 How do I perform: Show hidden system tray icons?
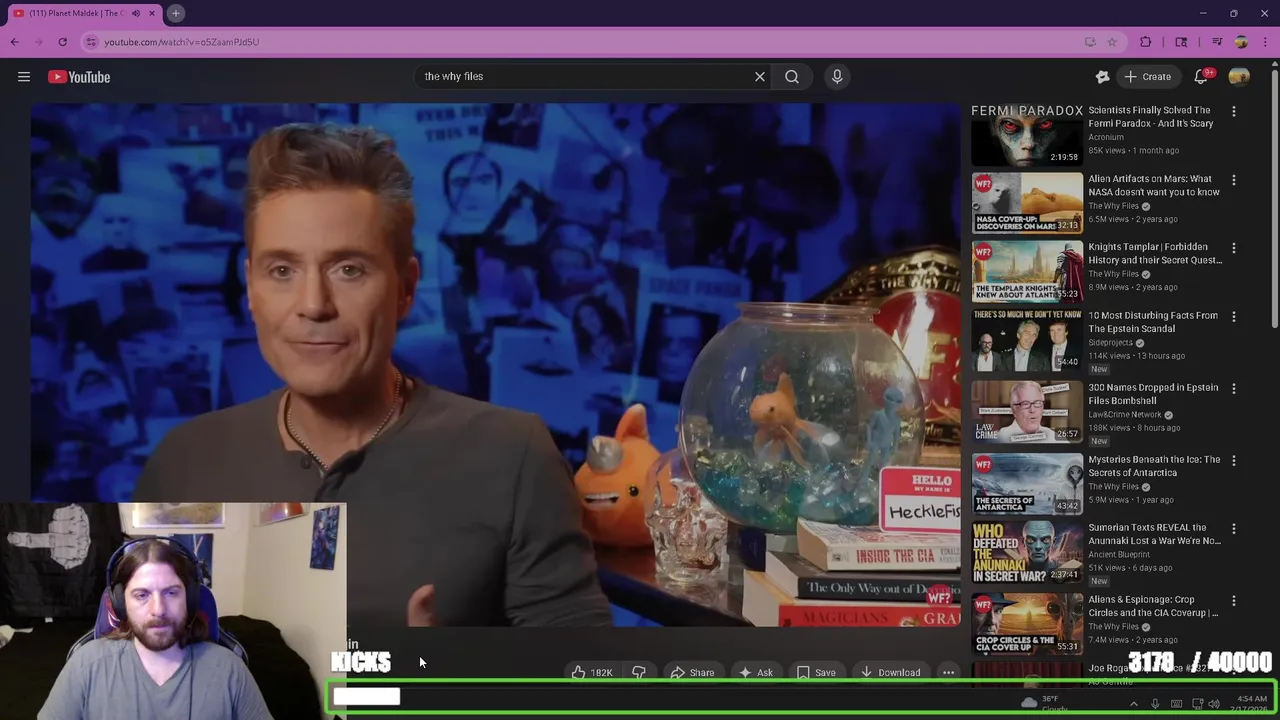pos(1133,704)
